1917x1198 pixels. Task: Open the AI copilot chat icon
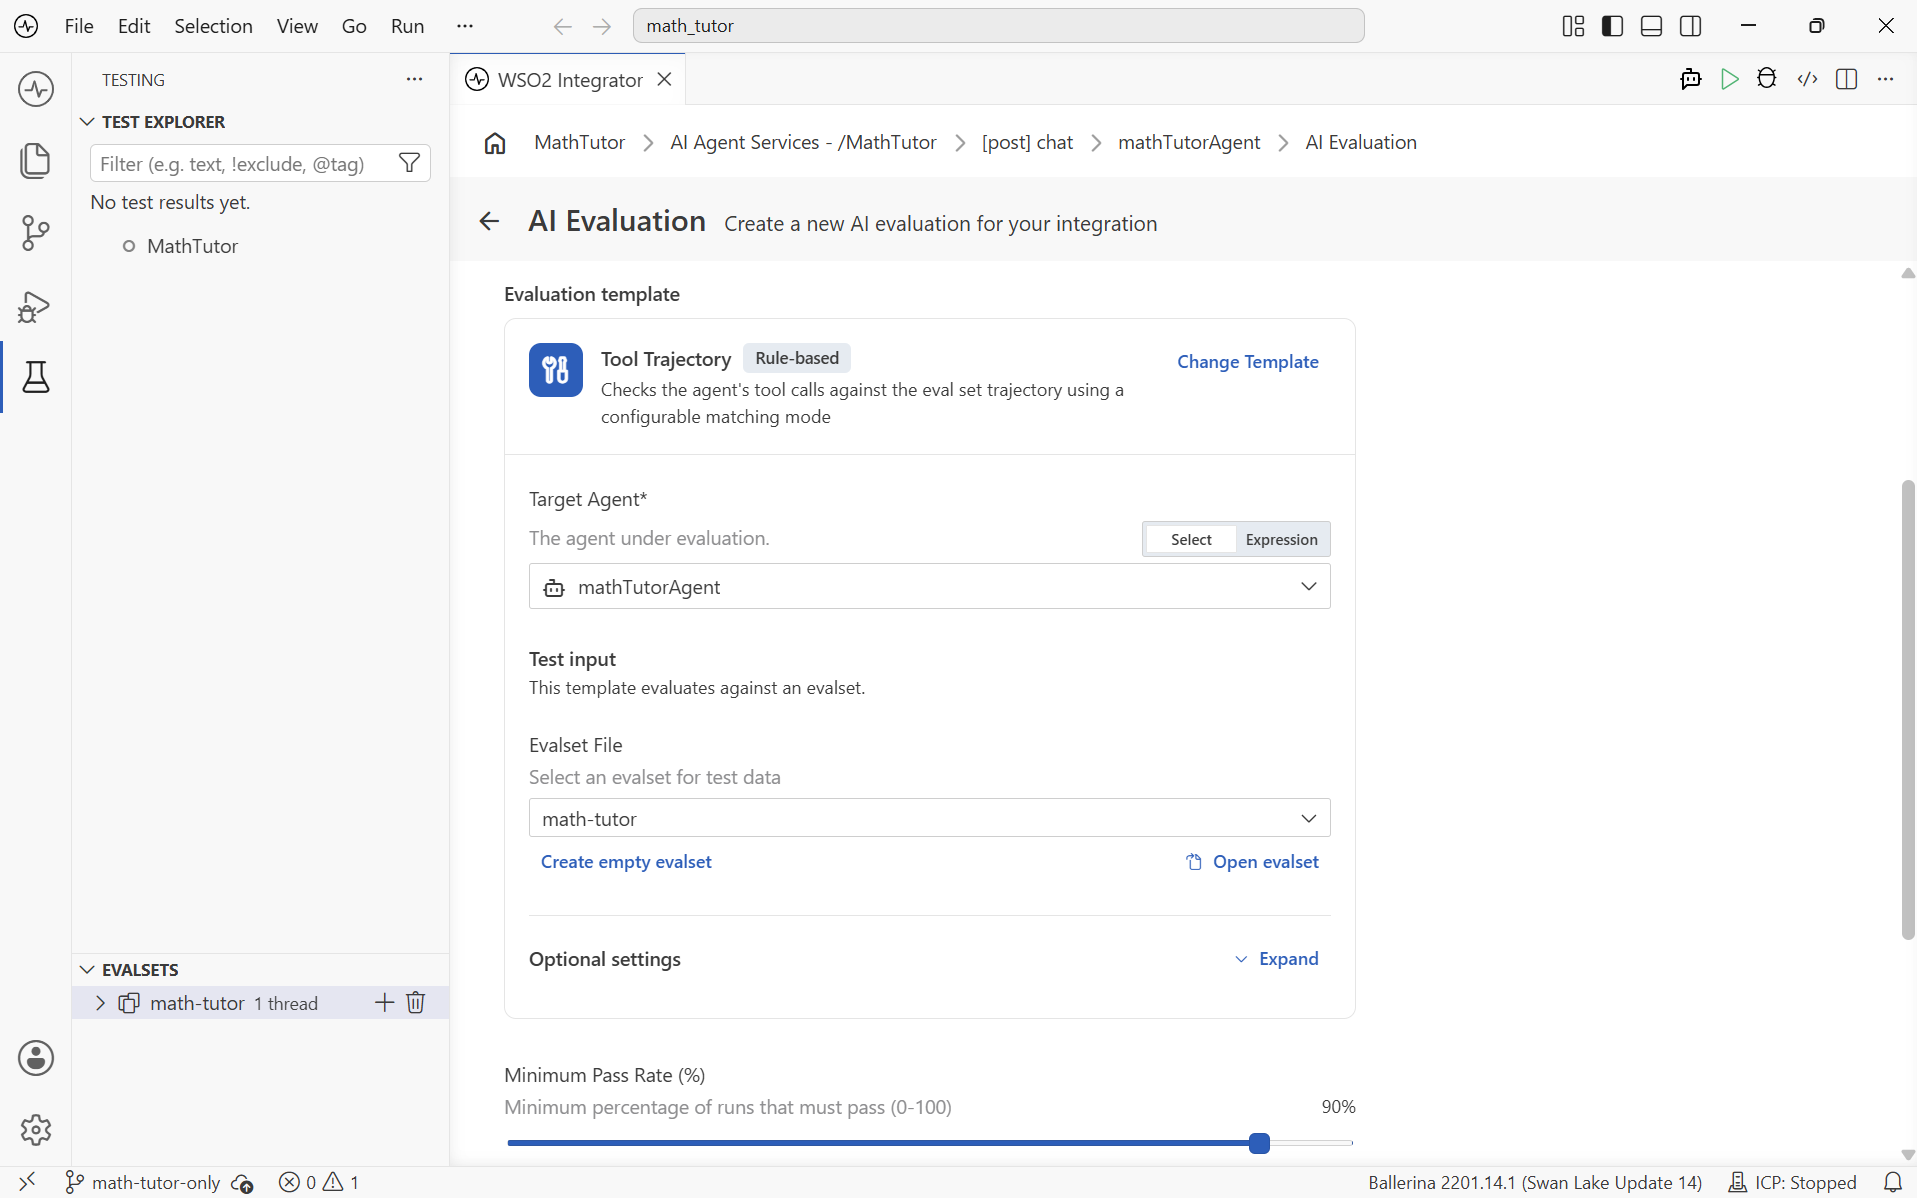pyautogui.click(x=1691, y=79)
